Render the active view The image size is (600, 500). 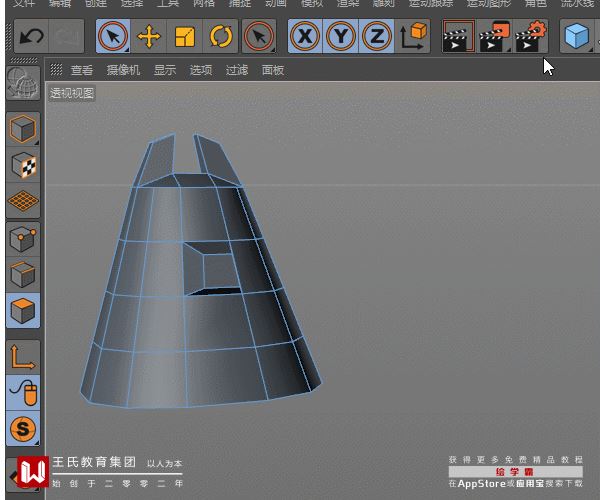(458, 36)
